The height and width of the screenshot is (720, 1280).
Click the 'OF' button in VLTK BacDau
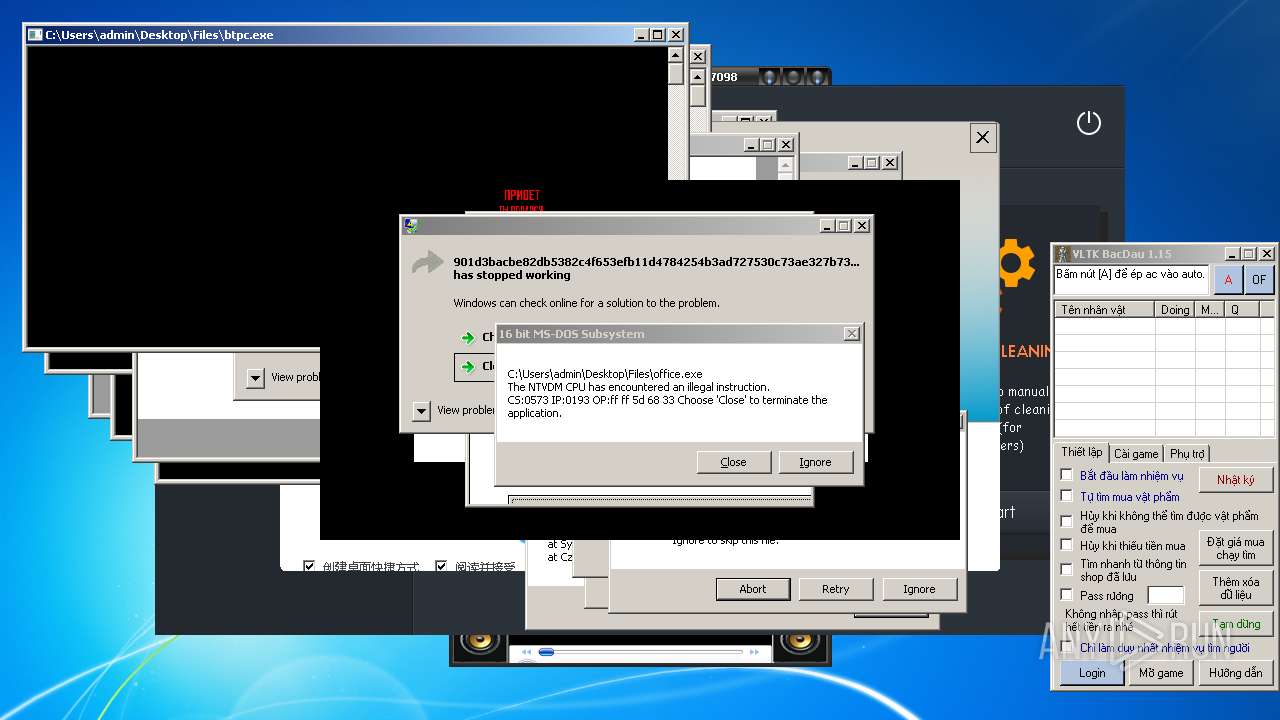(x=1259, y=280)
